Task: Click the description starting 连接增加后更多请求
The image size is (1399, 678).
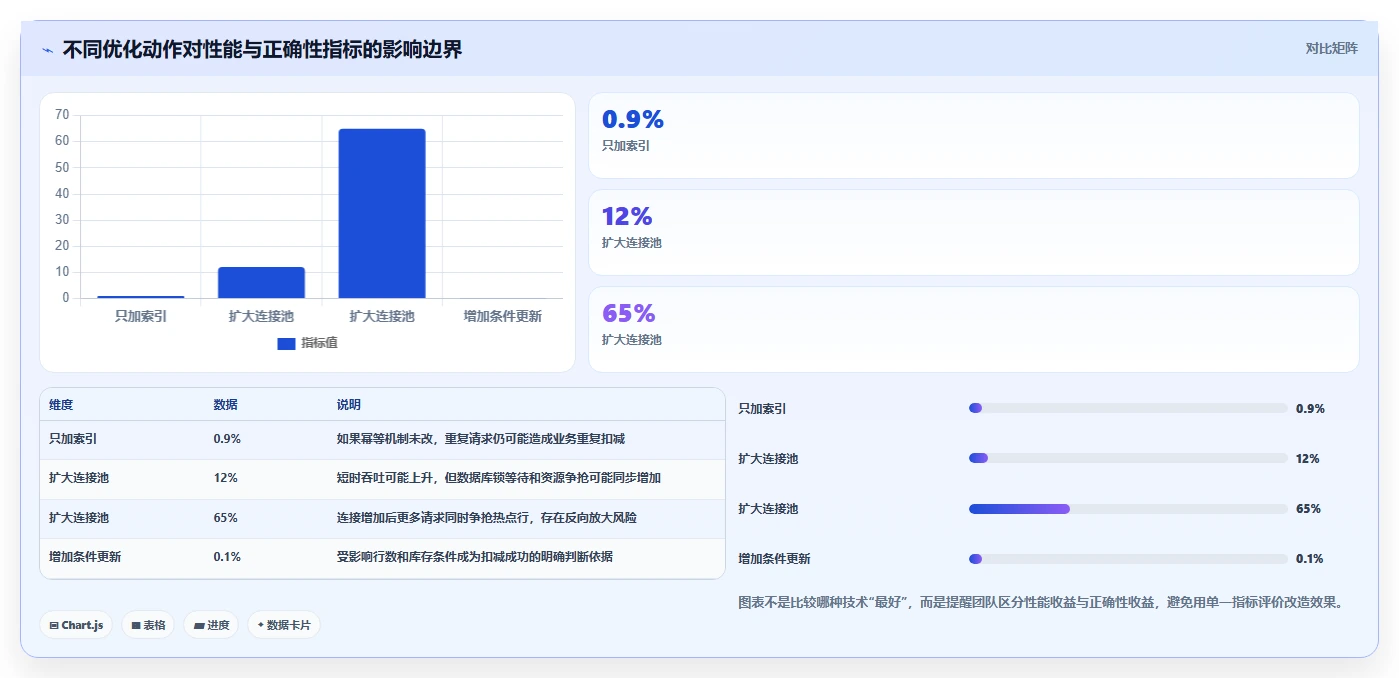Action: click(x=487, y=518)
